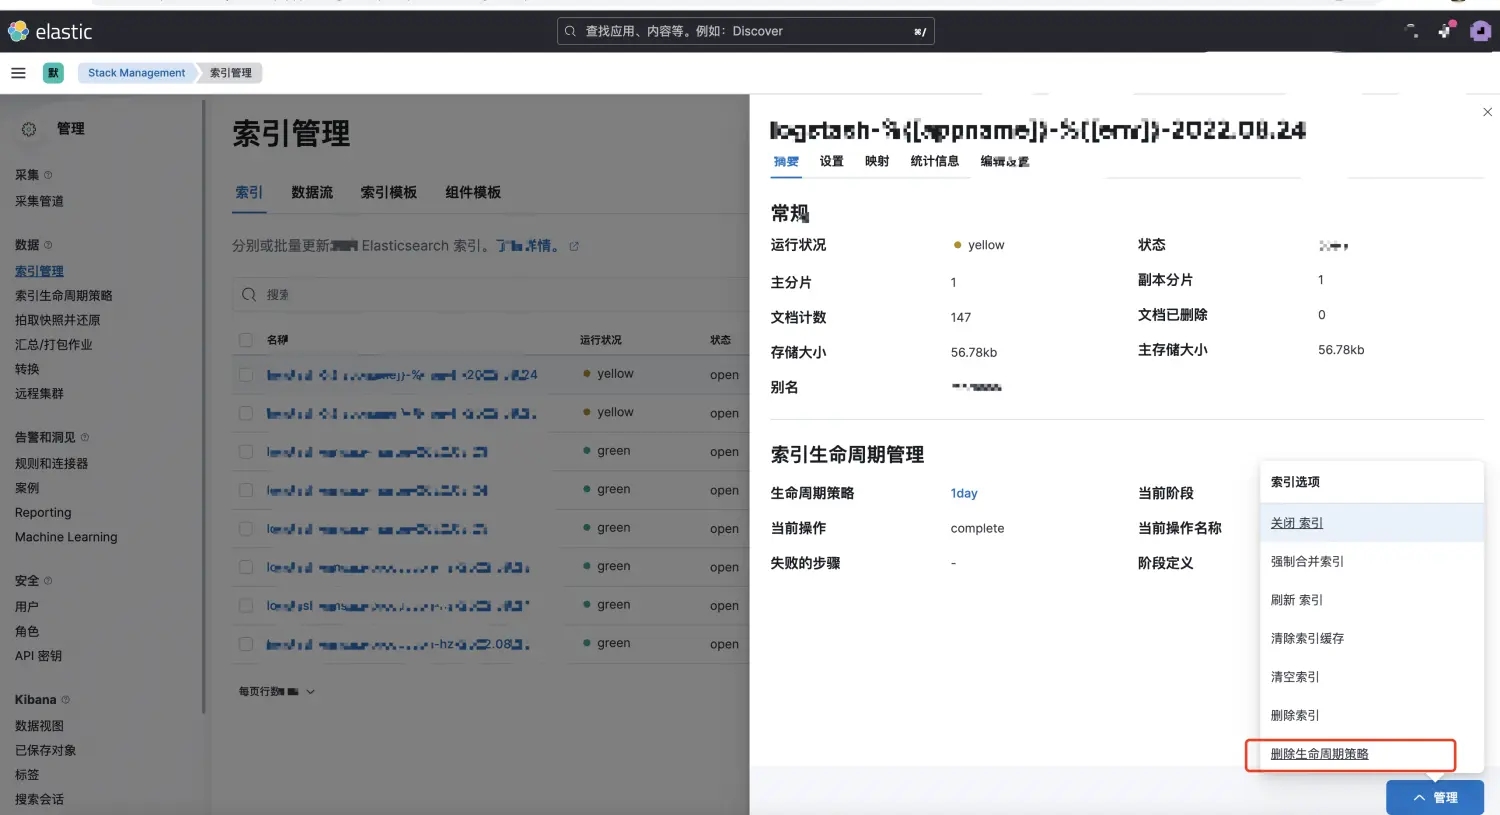The height and width of the screenshot is (815, 1500).
Task: Open the 映射 tab in flyout
Action: coord(877,161)
